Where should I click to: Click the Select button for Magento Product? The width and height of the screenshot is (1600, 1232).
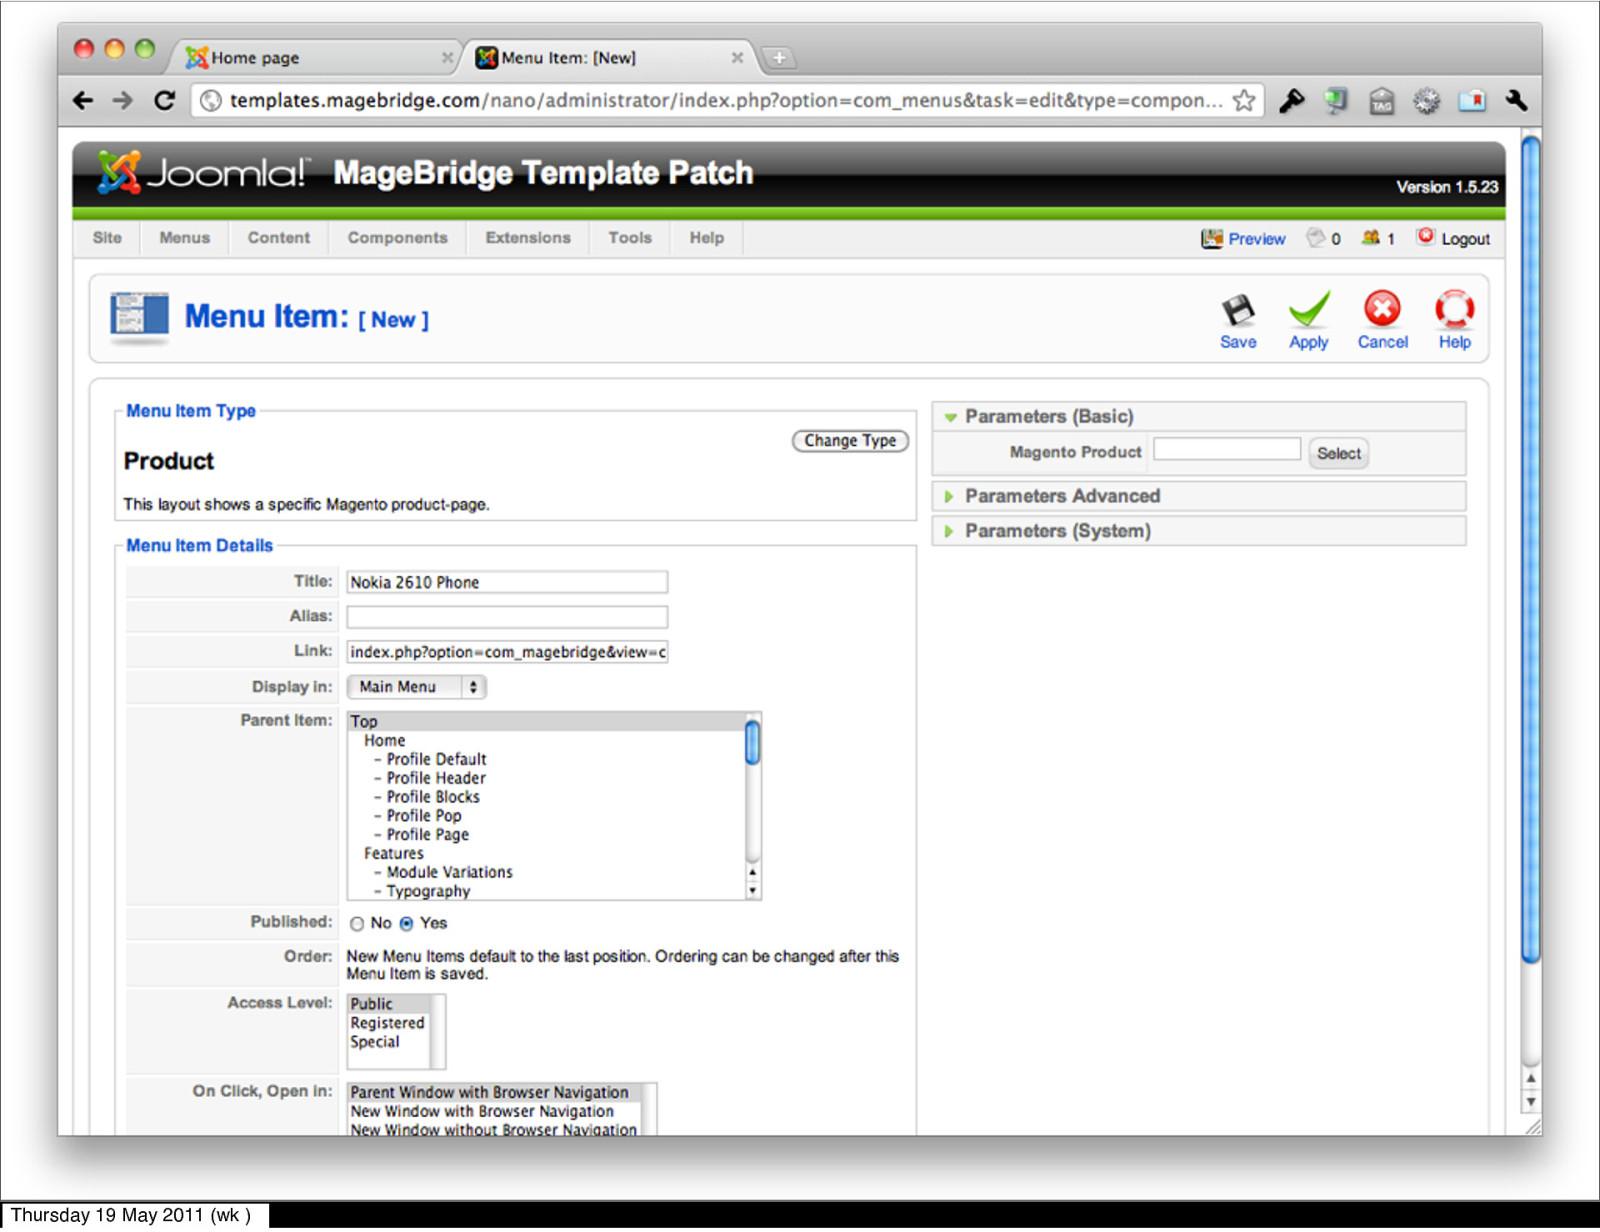click(1338, 454)
